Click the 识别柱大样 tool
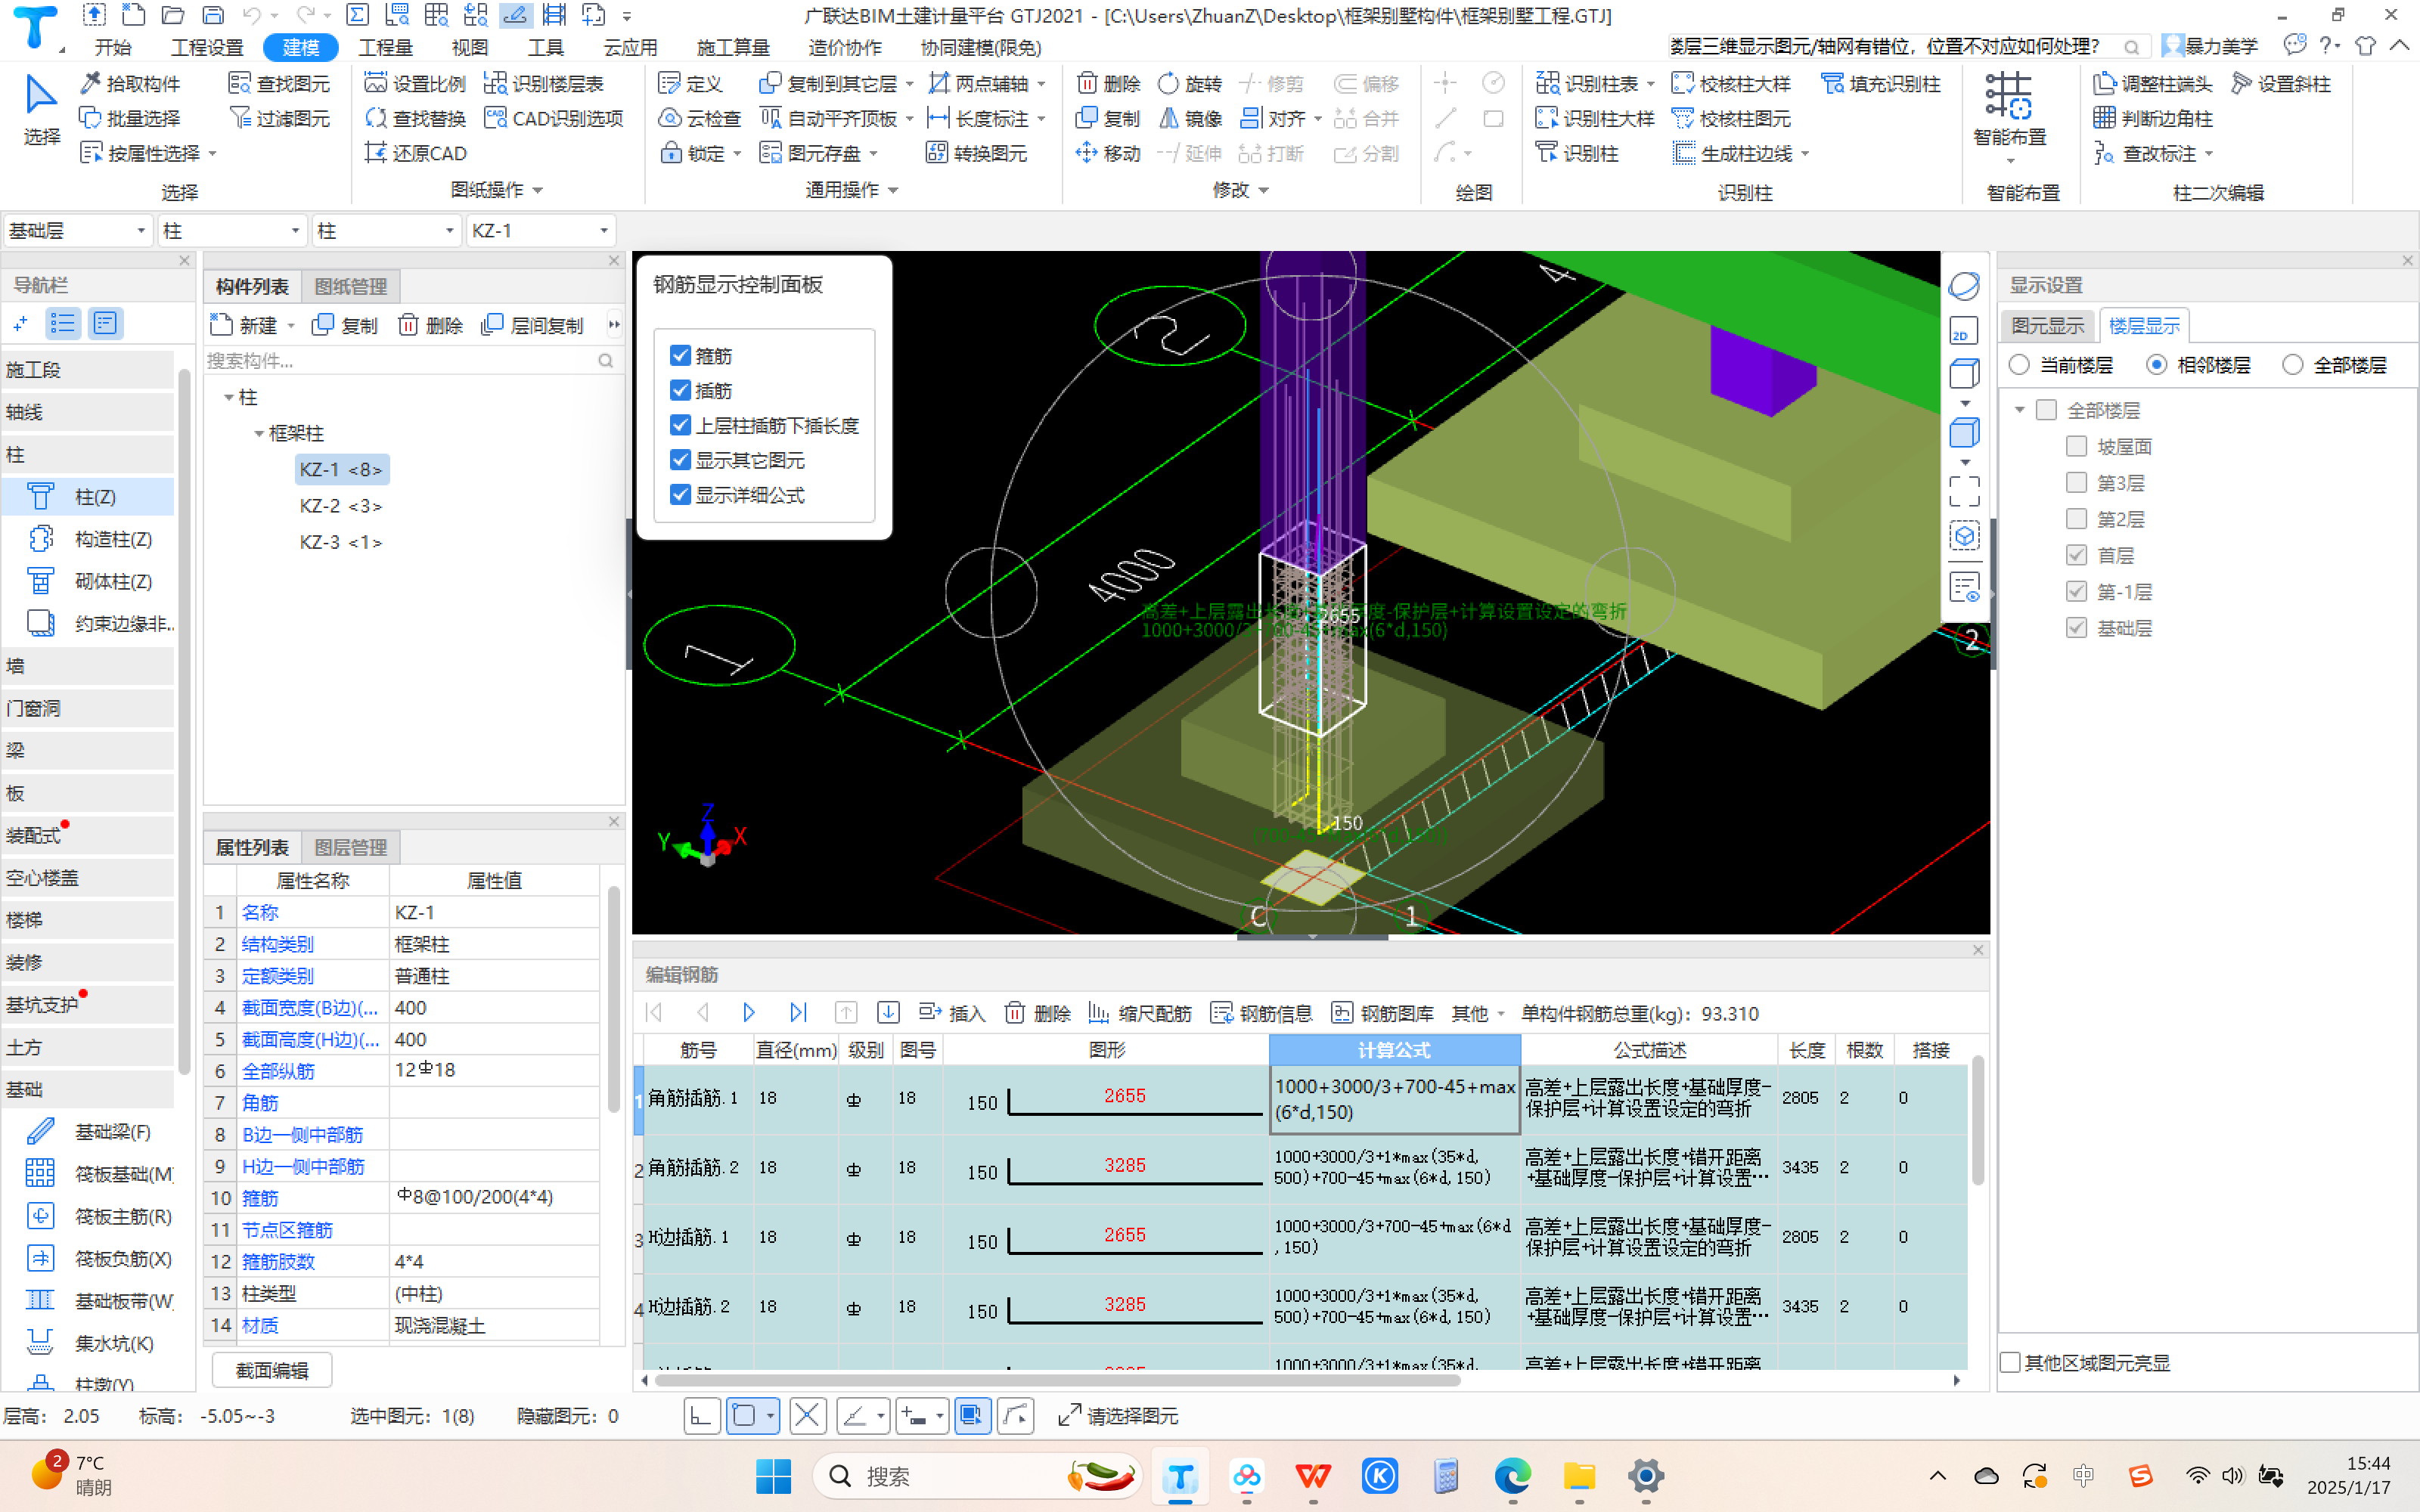 click(x=1595, y=118)
